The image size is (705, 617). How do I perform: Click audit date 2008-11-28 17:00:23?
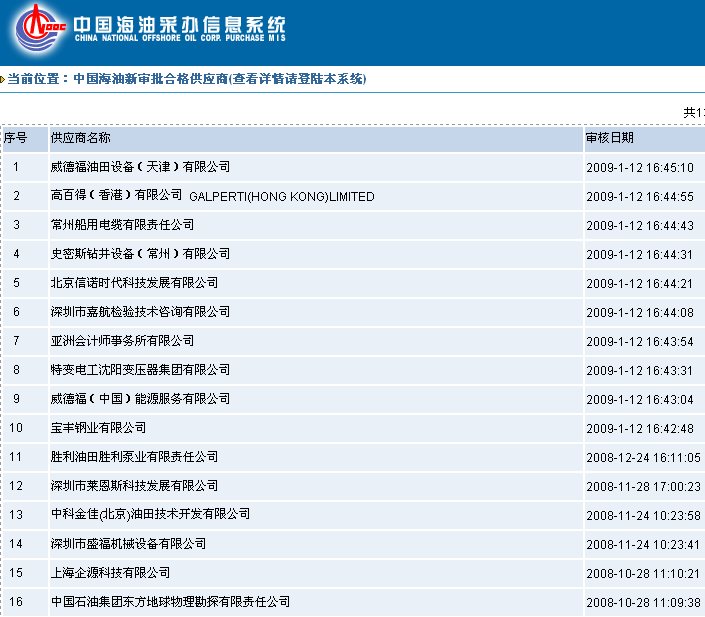[643, 487]
